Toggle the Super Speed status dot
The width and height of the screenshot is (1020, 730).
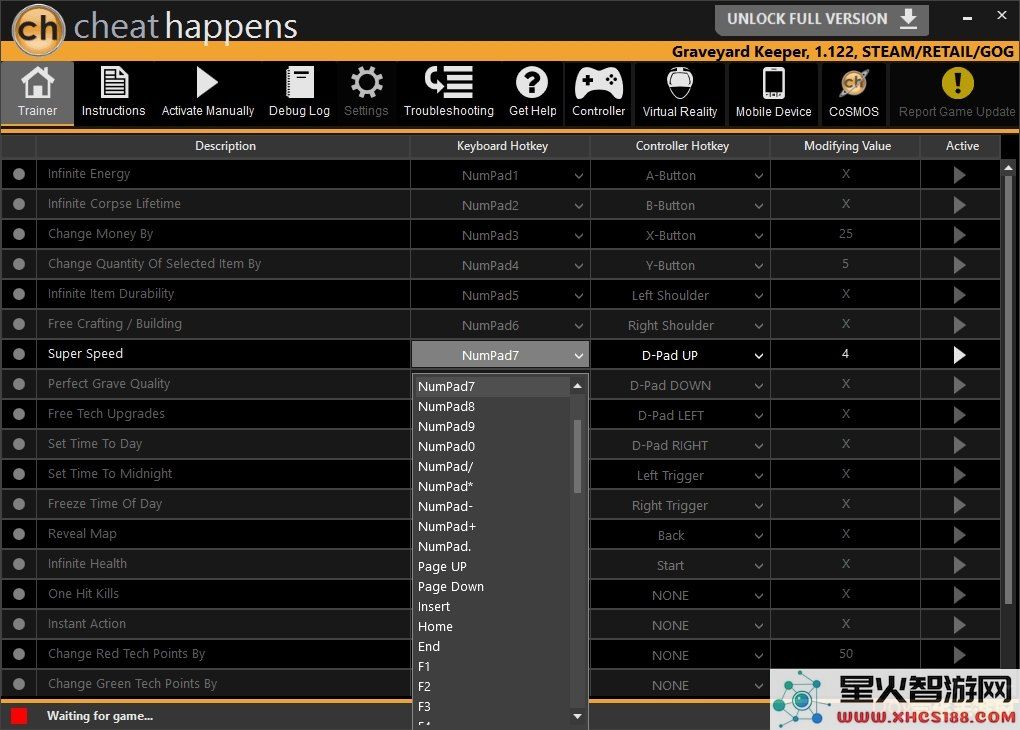19,354
